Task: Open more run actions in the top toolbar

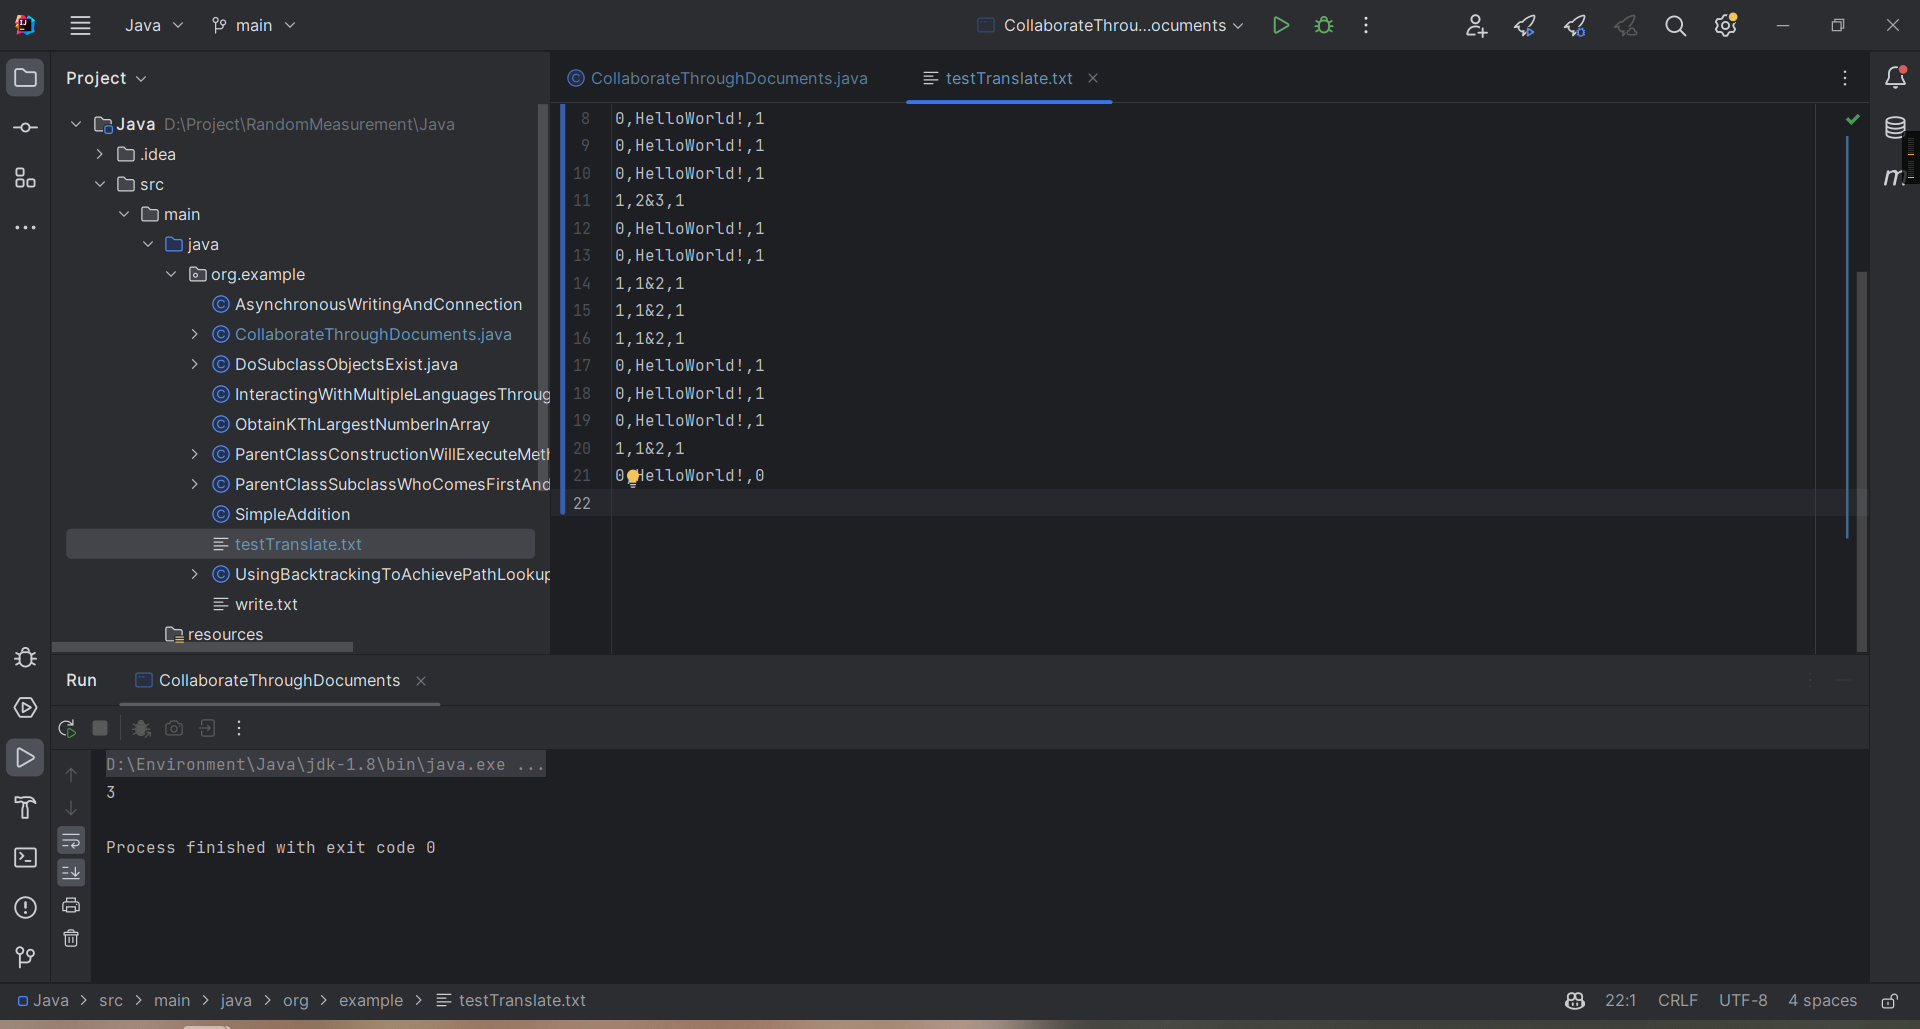Action: (x=1366, y=26)
